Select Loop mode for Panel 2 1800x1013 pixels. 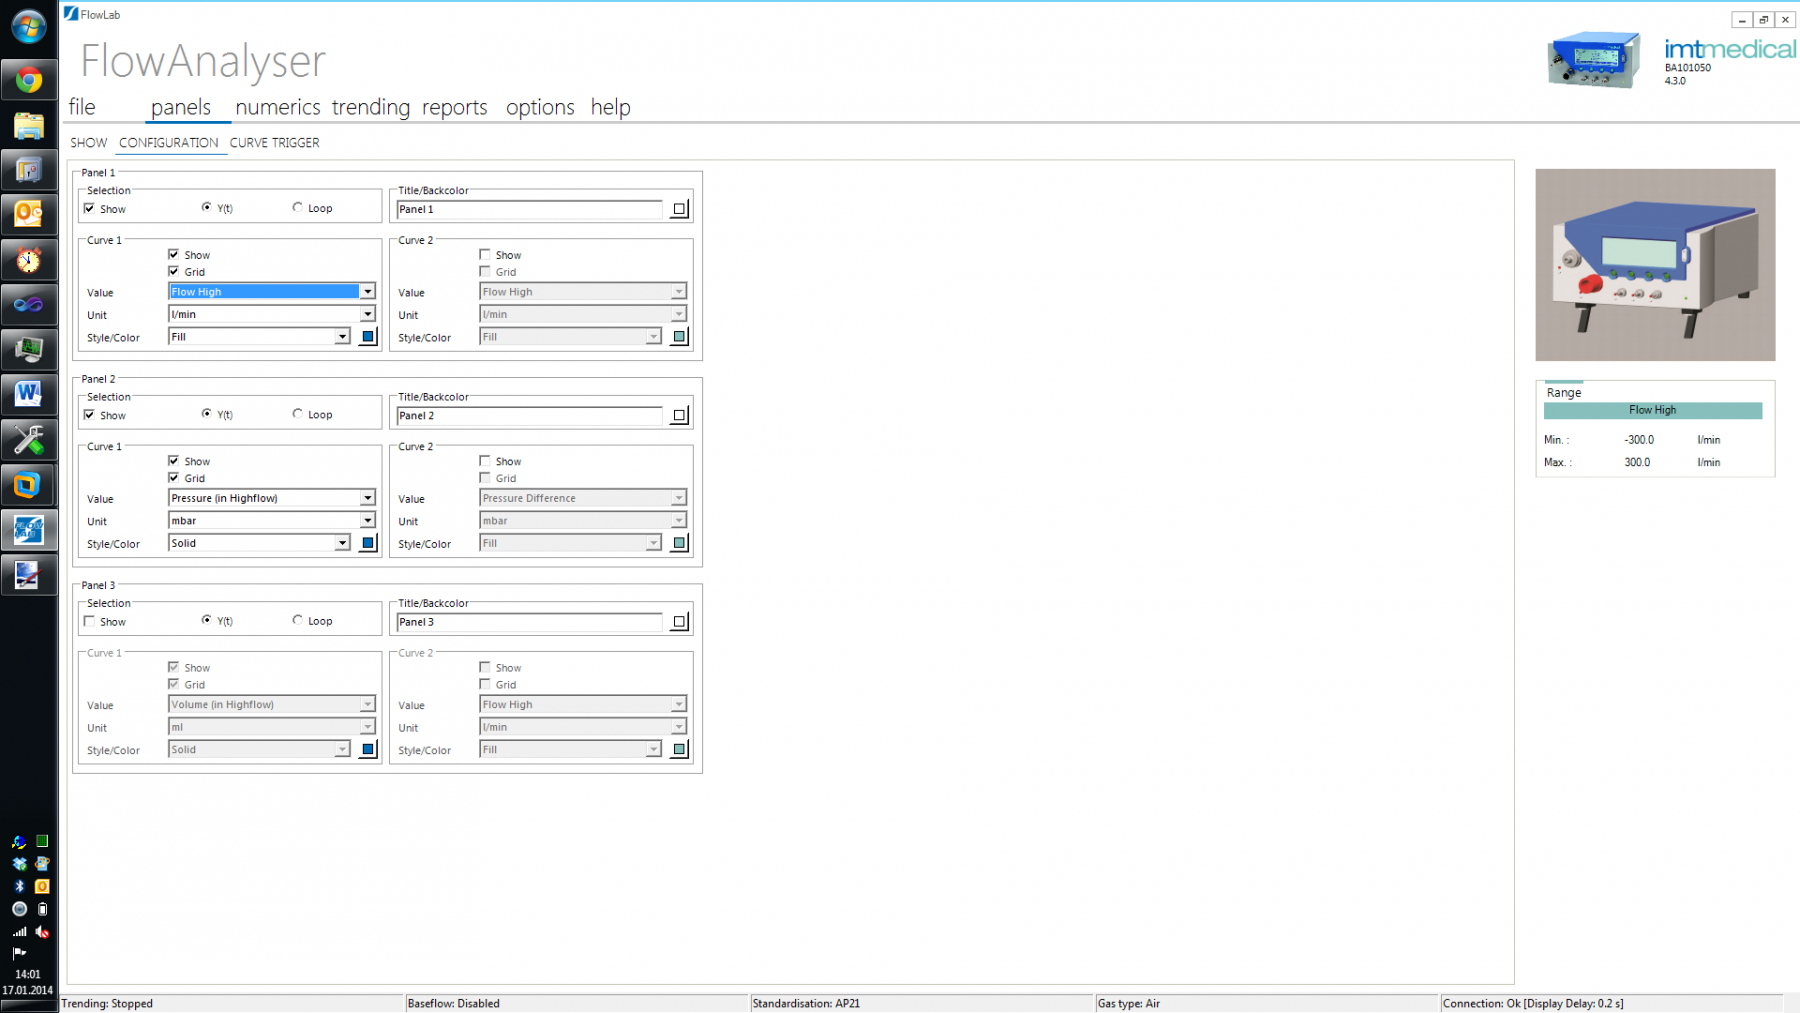tap(297, 413)
